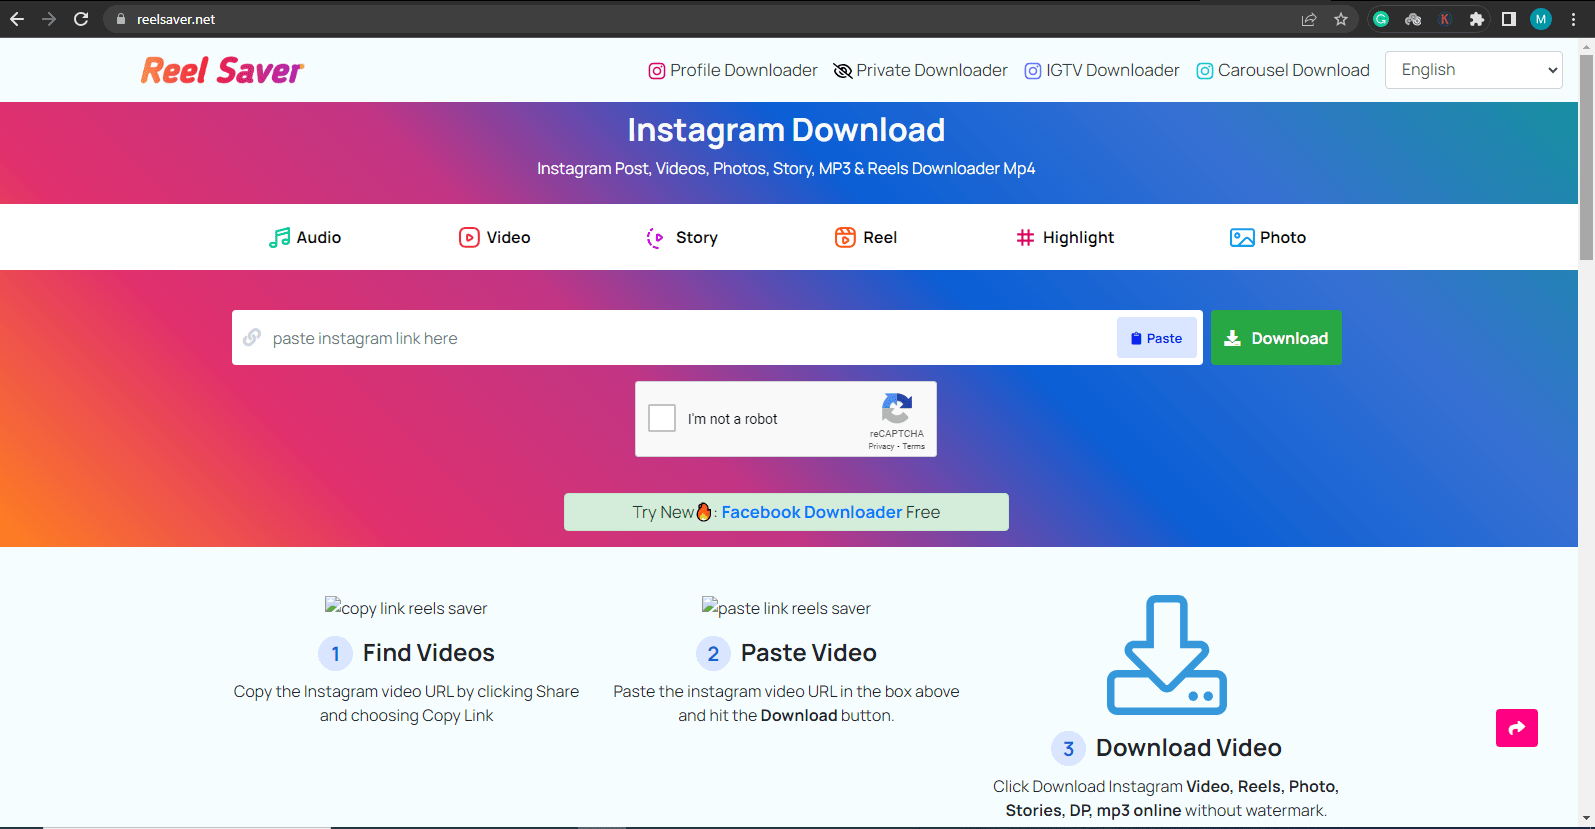1595x829 pixels.
Task: Follow the Facebook Downloader link
Action: click(x=812, y=512)
